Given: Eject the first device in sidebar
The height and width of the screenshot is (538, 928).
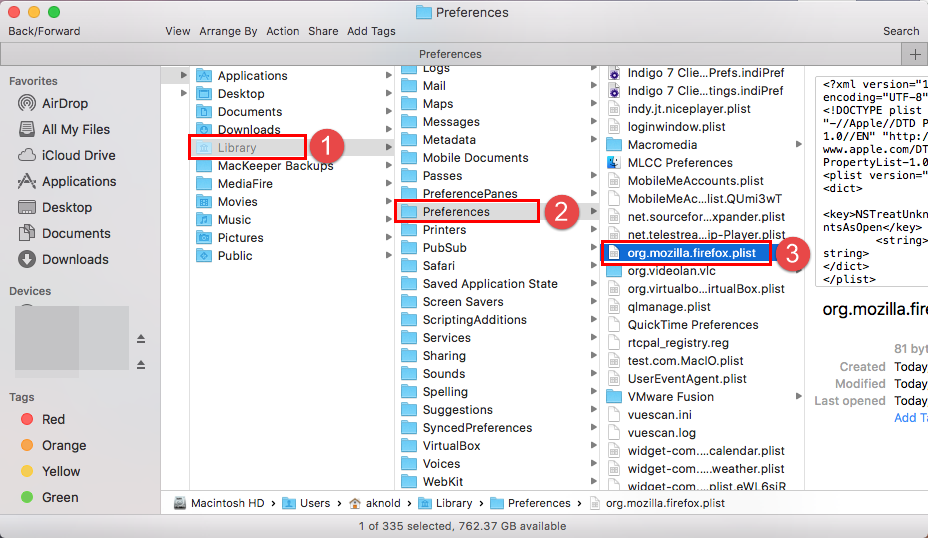Looking at the screenshot, I should click(x=141, y=338).
